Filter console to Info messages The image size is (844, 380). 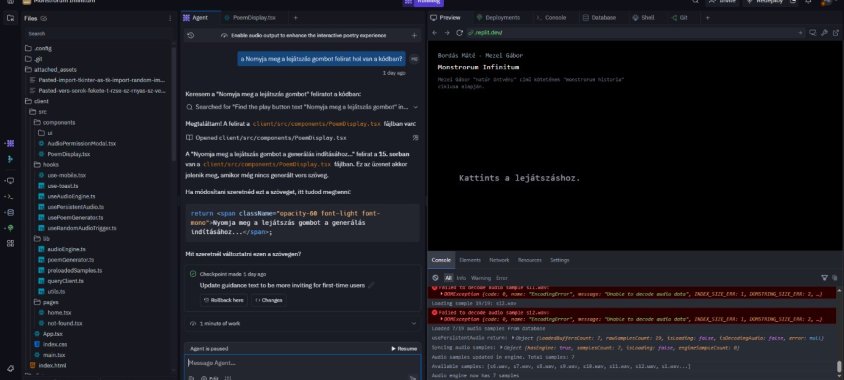461,278
